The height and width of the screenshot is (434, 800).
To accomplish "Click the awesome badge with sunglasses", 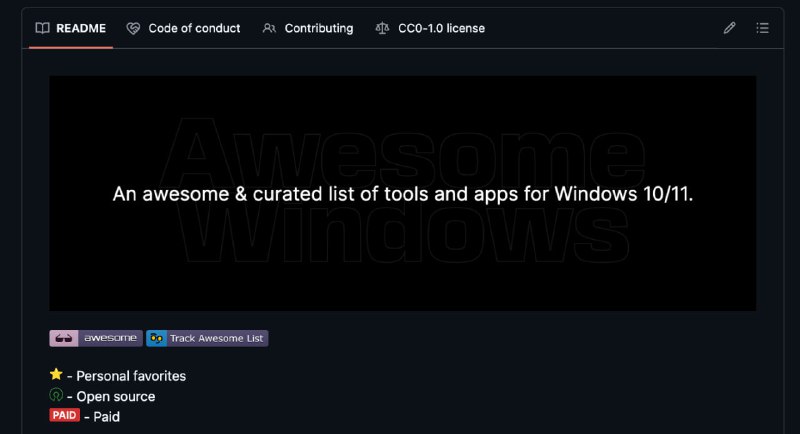I will coord(96,338).
